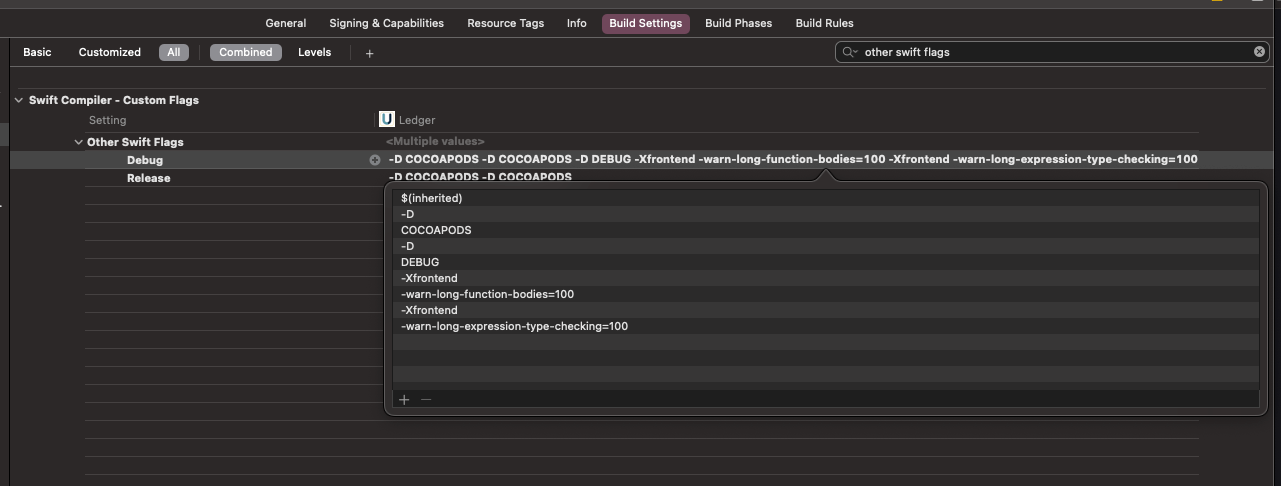Click the Debug flags value string

coord(793,160)
